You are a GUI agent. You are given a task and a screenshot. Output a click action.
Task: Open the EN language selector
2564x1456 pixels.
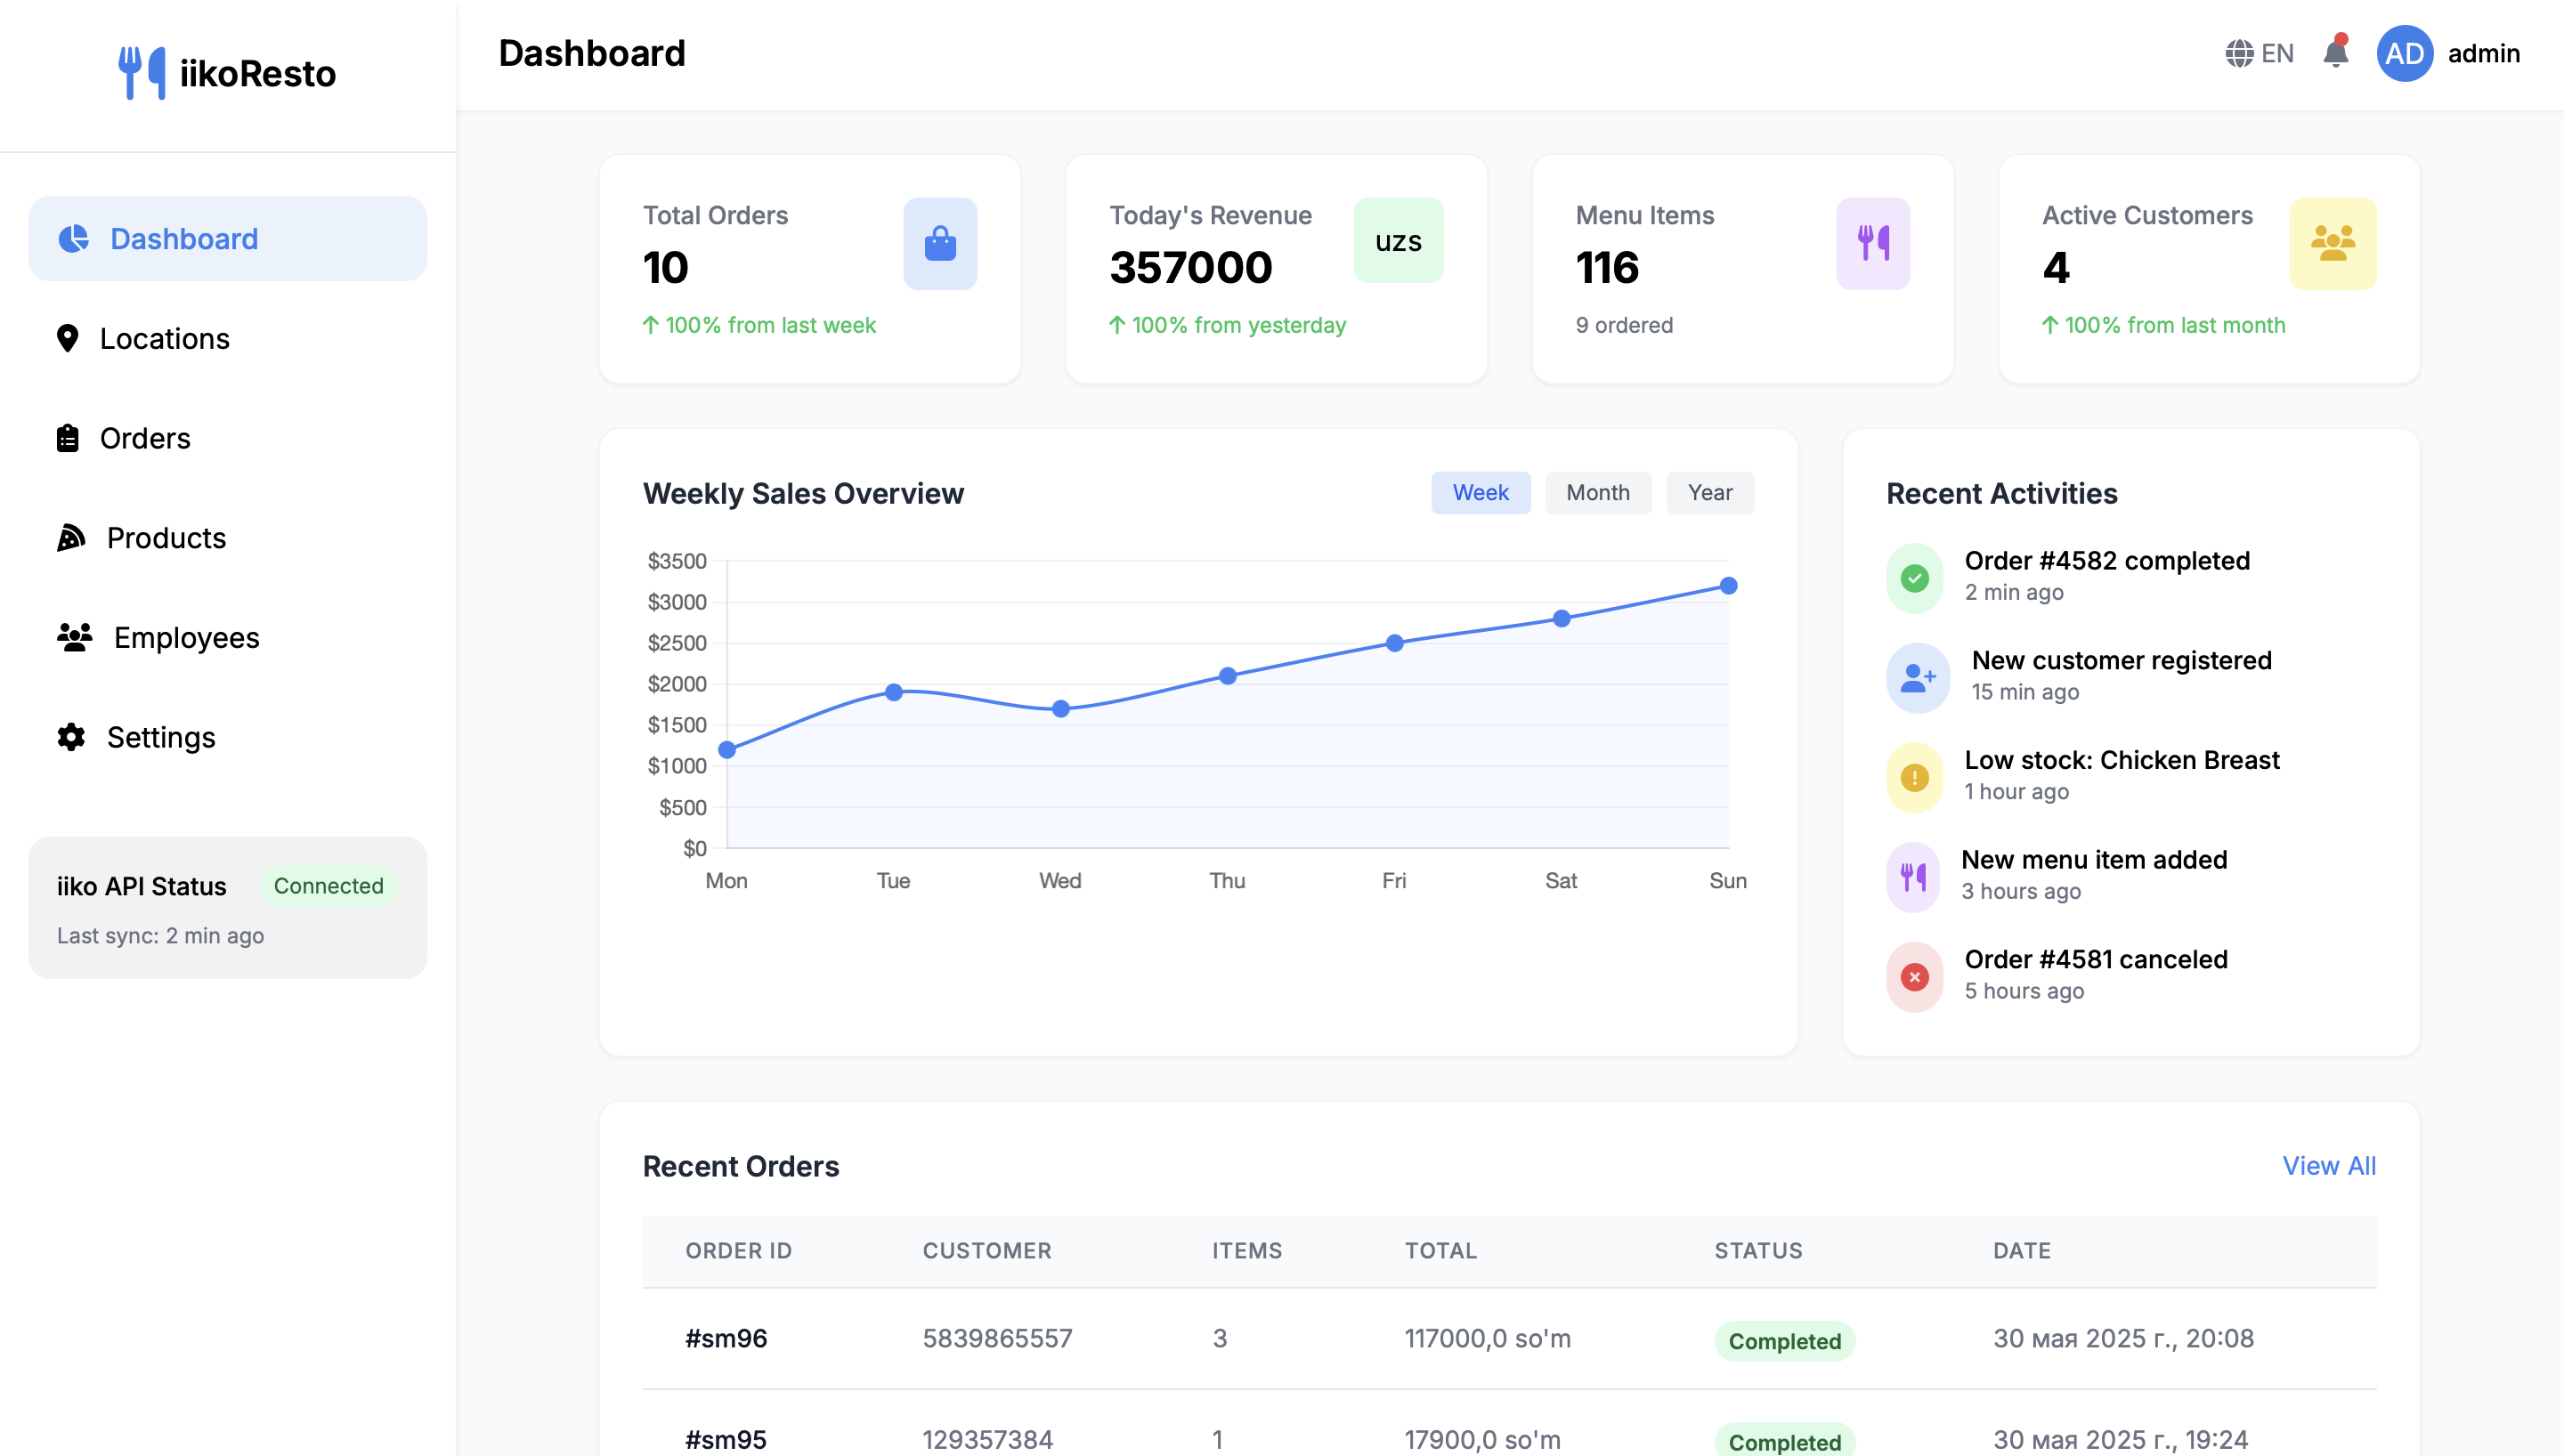(x=2260, y=53)
